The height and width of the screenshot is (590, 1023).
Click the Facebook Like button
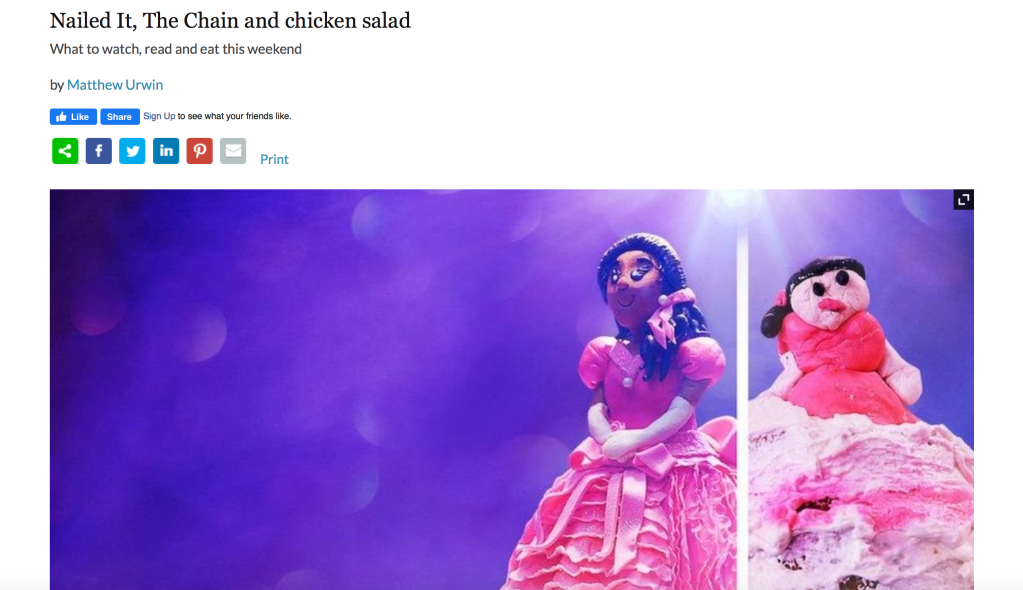pyautogui.click(x=73, y=117)
